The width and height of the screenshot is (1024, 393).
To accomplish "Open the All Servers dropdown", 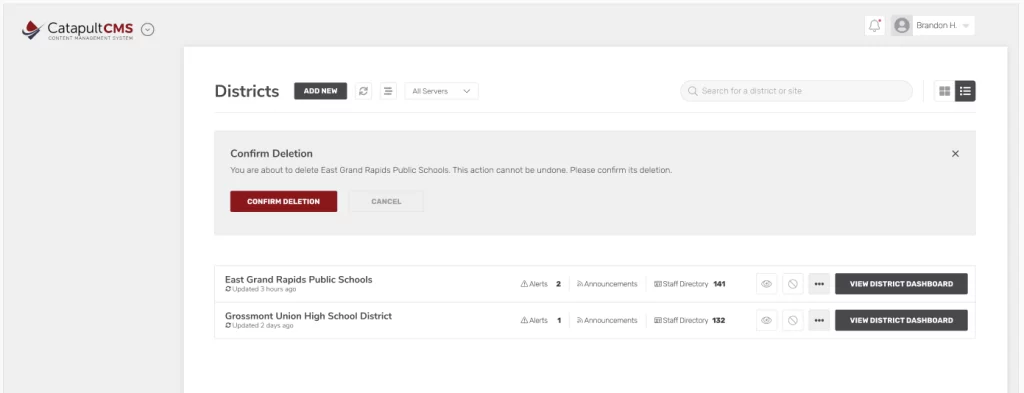I will tap(441, 91).
